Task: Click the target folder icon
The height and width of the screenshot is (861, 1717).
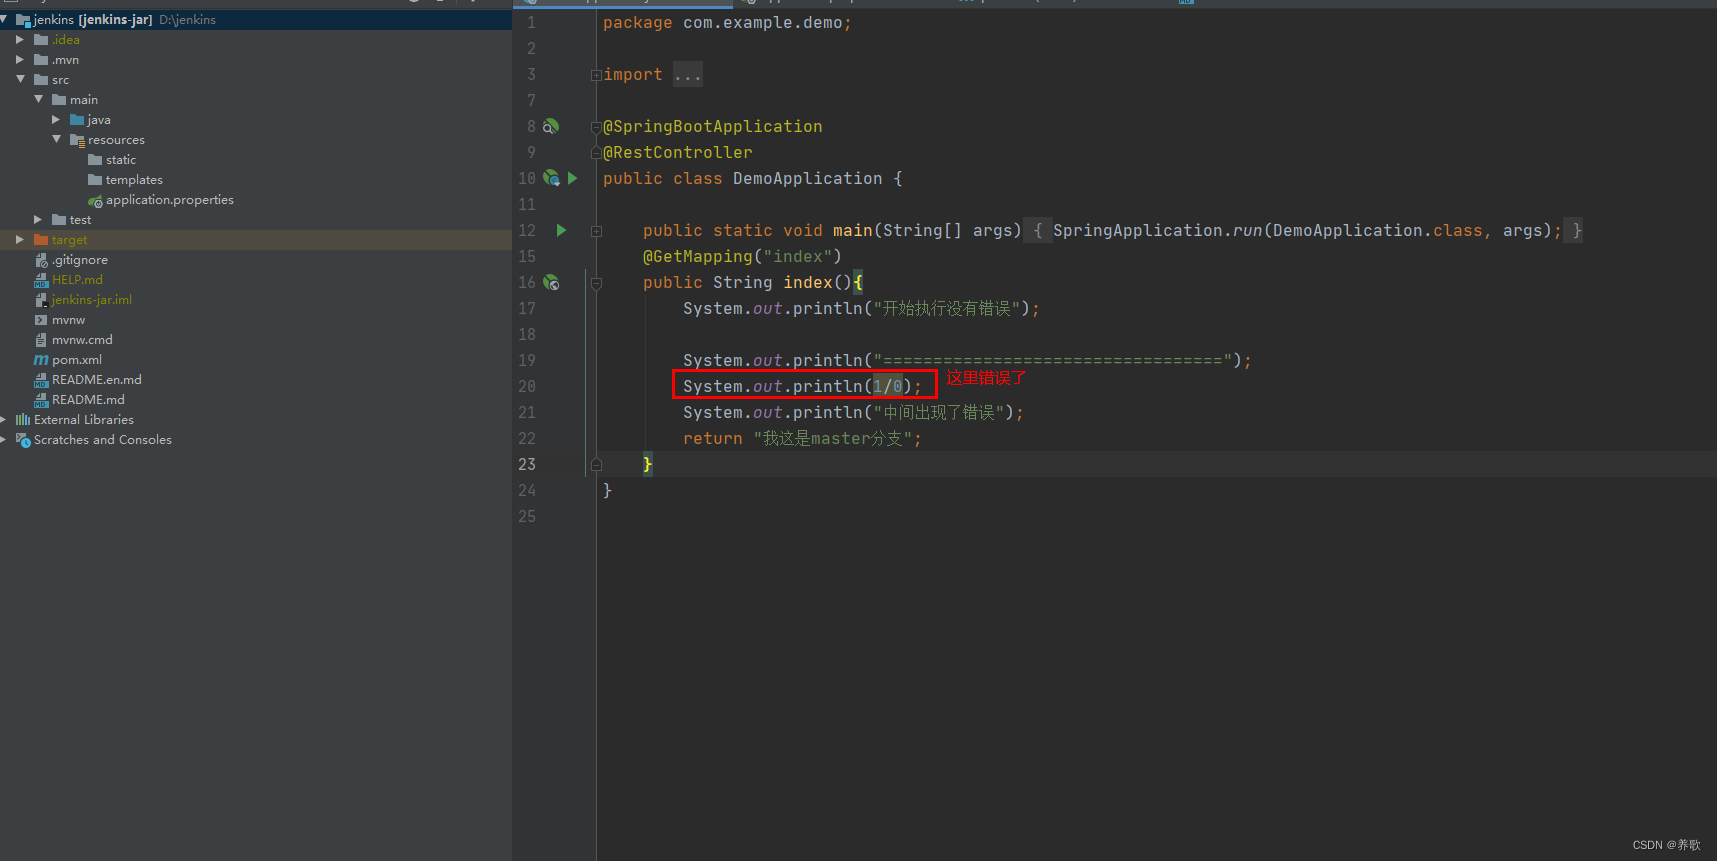Action: tap(41, 240)
